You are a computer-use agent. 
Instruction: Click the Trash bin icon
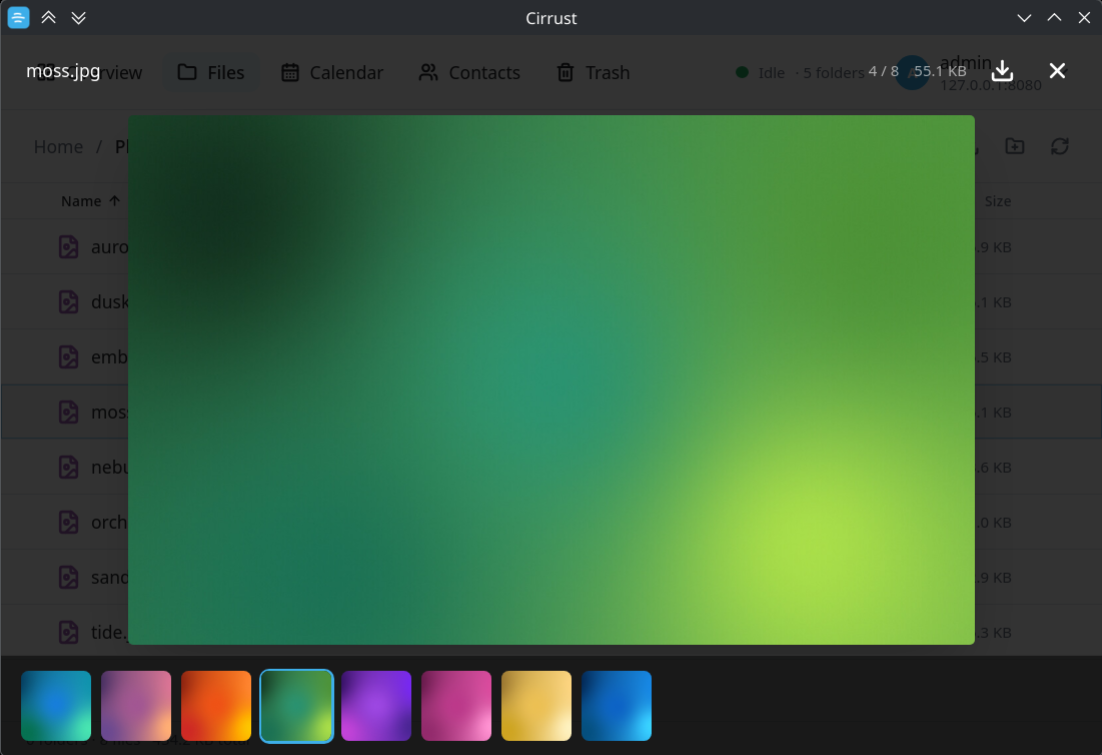(566, 72)
